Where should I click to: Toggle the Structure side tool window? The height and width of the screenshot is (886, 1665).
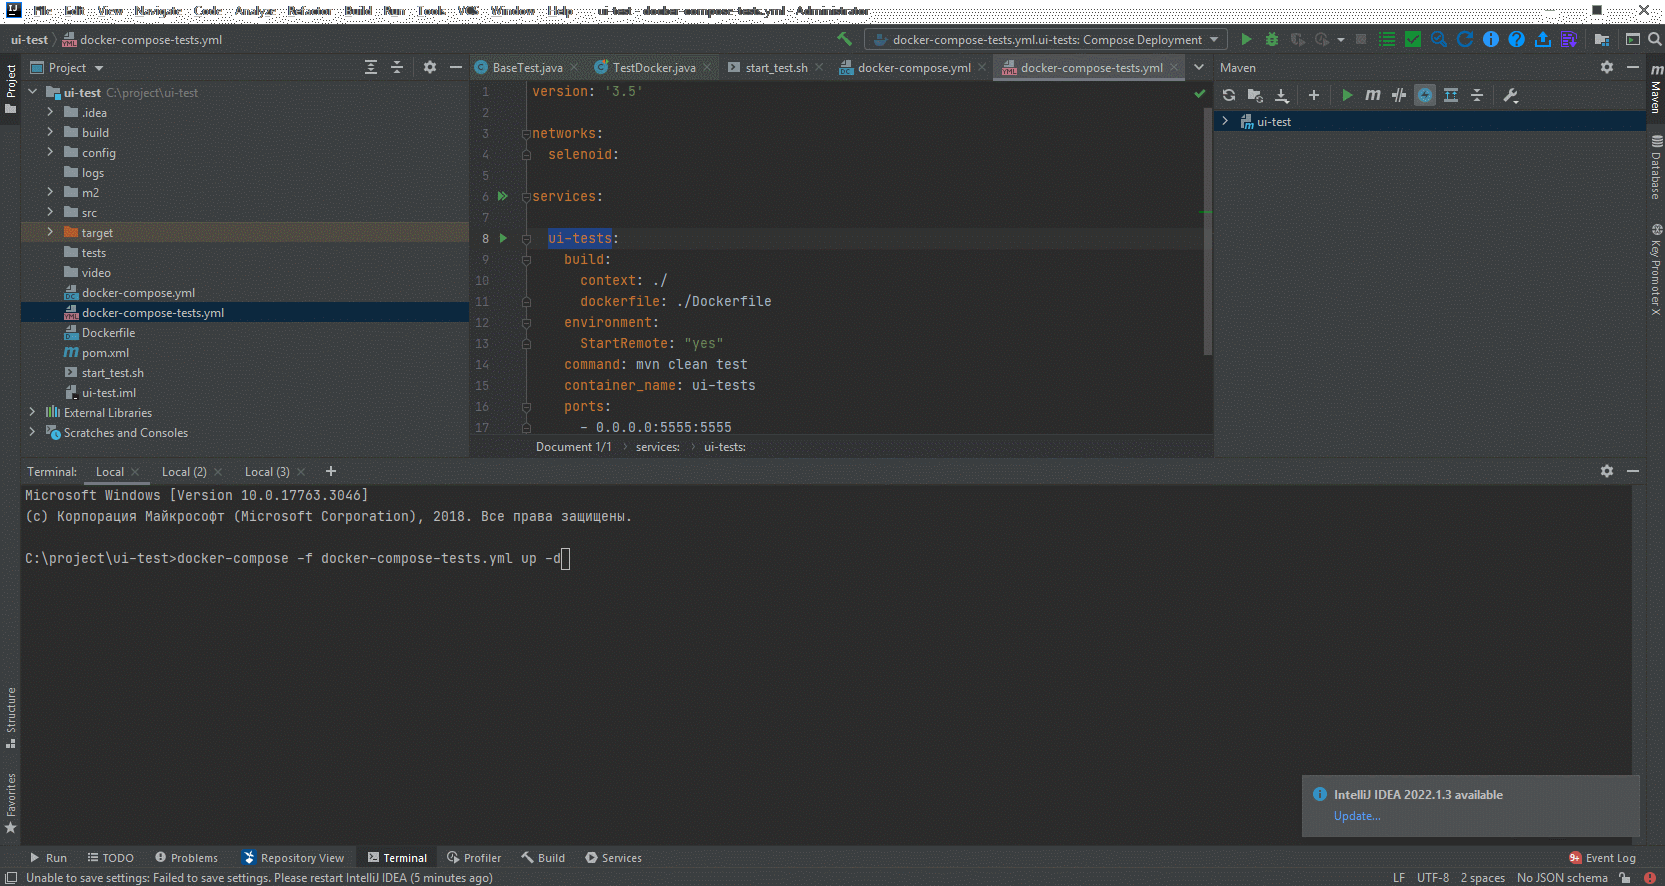[x=11, y=717]
